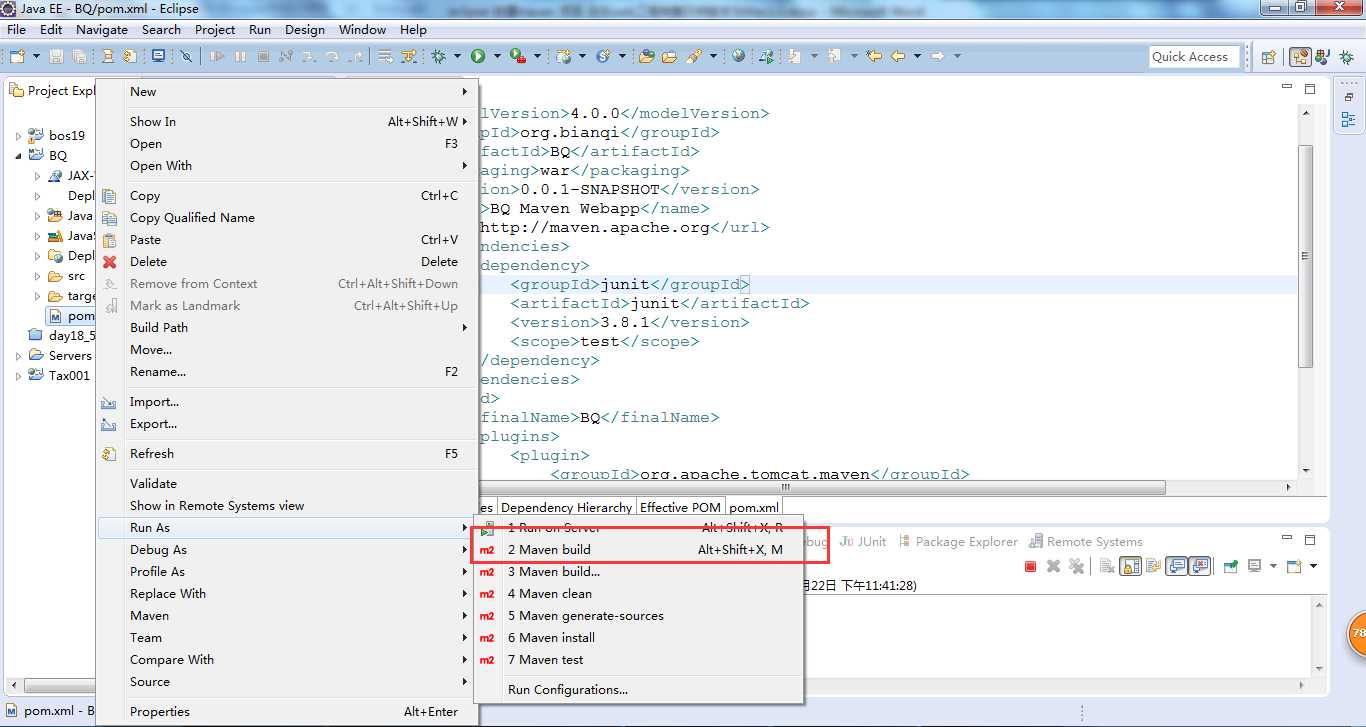Click the Remove Launch console X icon
This screenshot has width=1366, height=727.
click(1053, 566)
